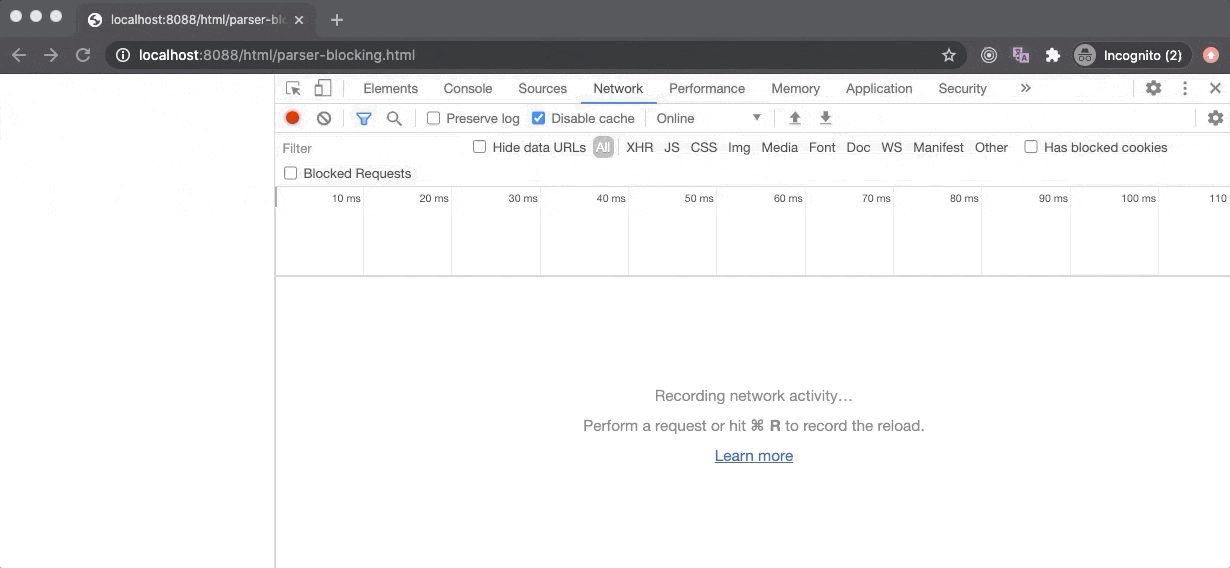Enable Preserve log checkbox
This screenshot has height=568, width=1230.
click(x=433, y=118)
